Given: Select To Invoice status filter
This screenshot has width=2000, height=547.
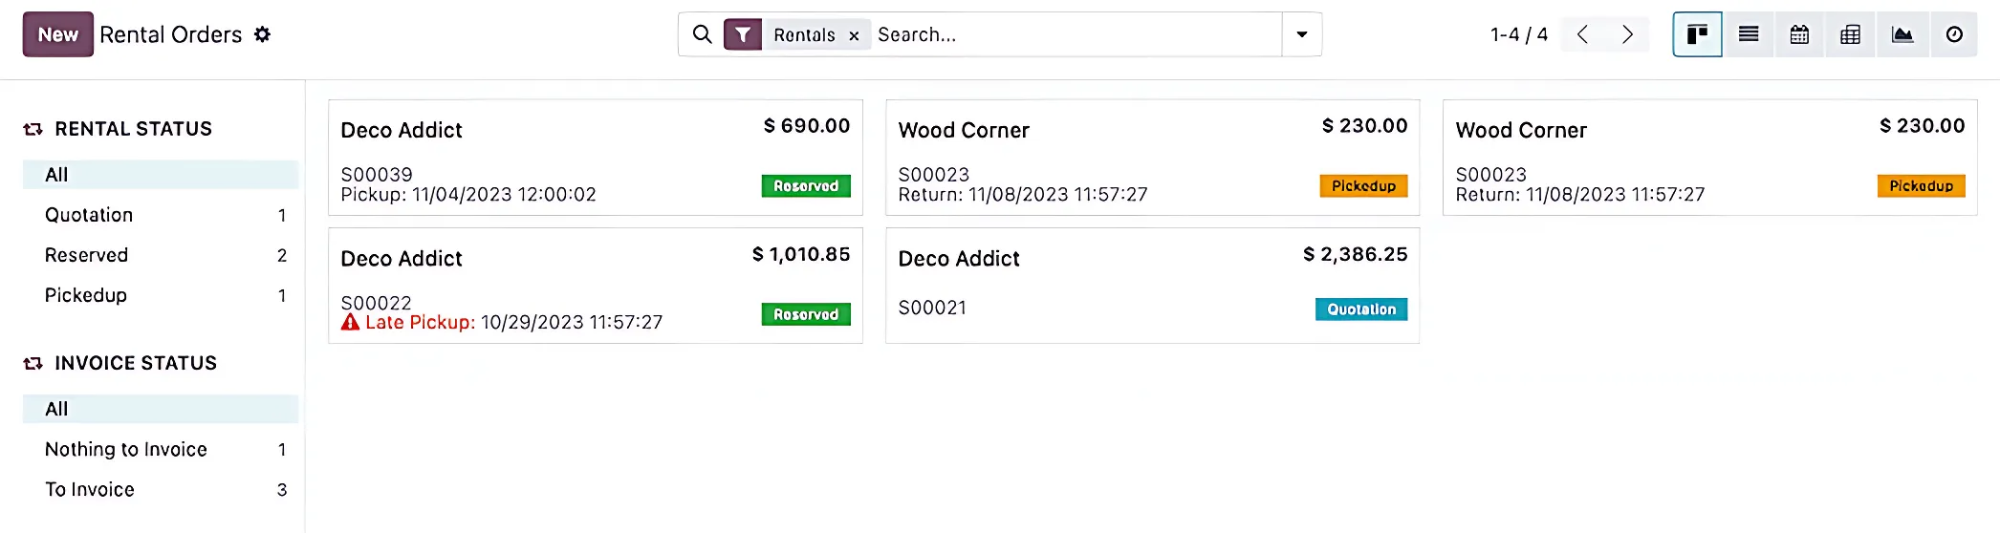Looking at the screenshot, I should (x=90, y=489).
